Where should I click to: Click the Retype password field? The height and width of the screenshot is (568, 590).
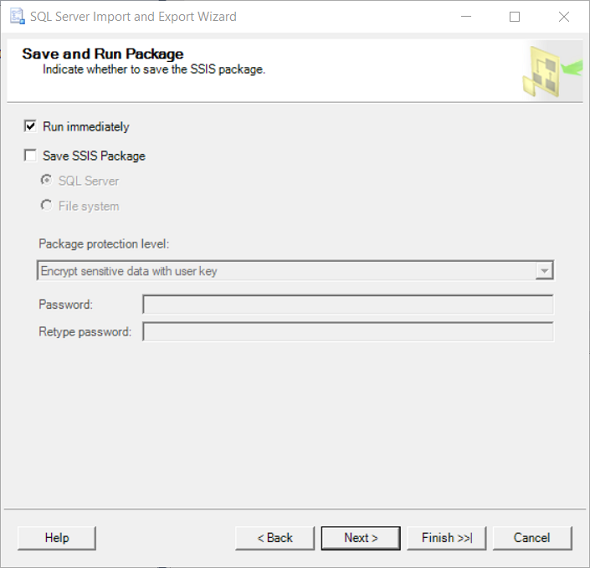click(x=348, y=331)
